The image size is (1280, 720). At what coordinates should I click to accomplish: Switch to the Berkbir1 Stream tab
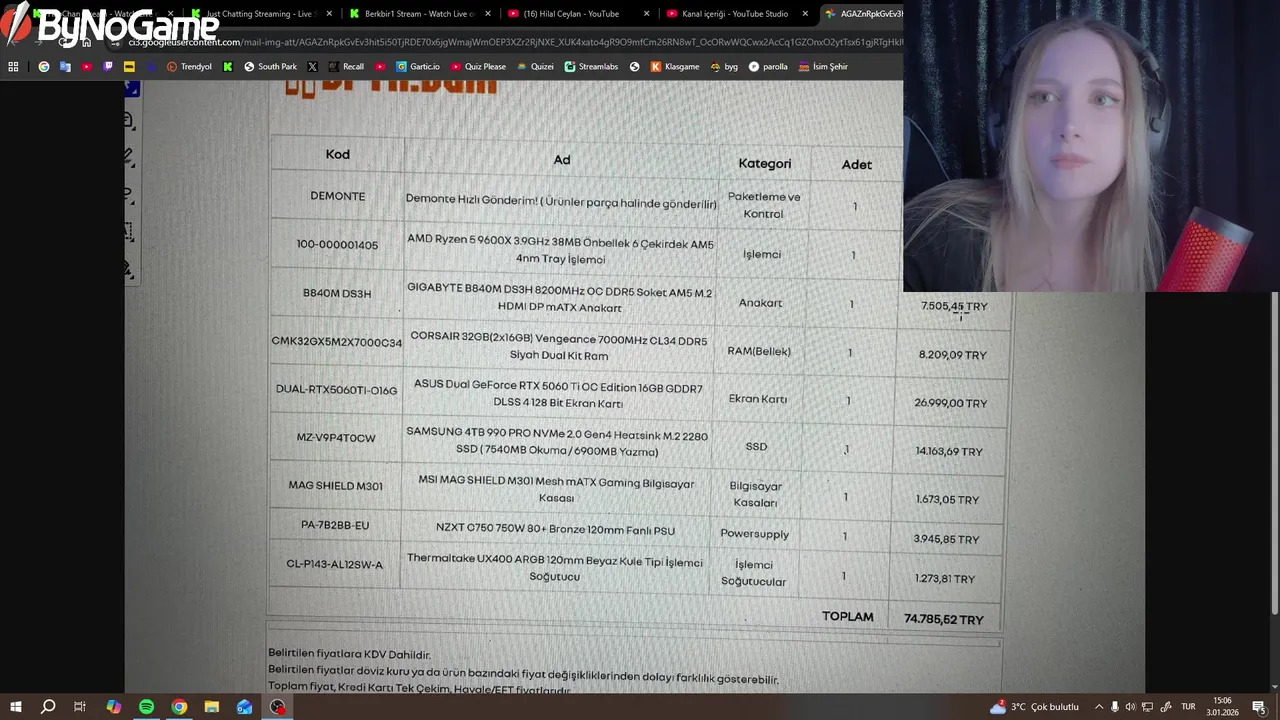(415, 14)
